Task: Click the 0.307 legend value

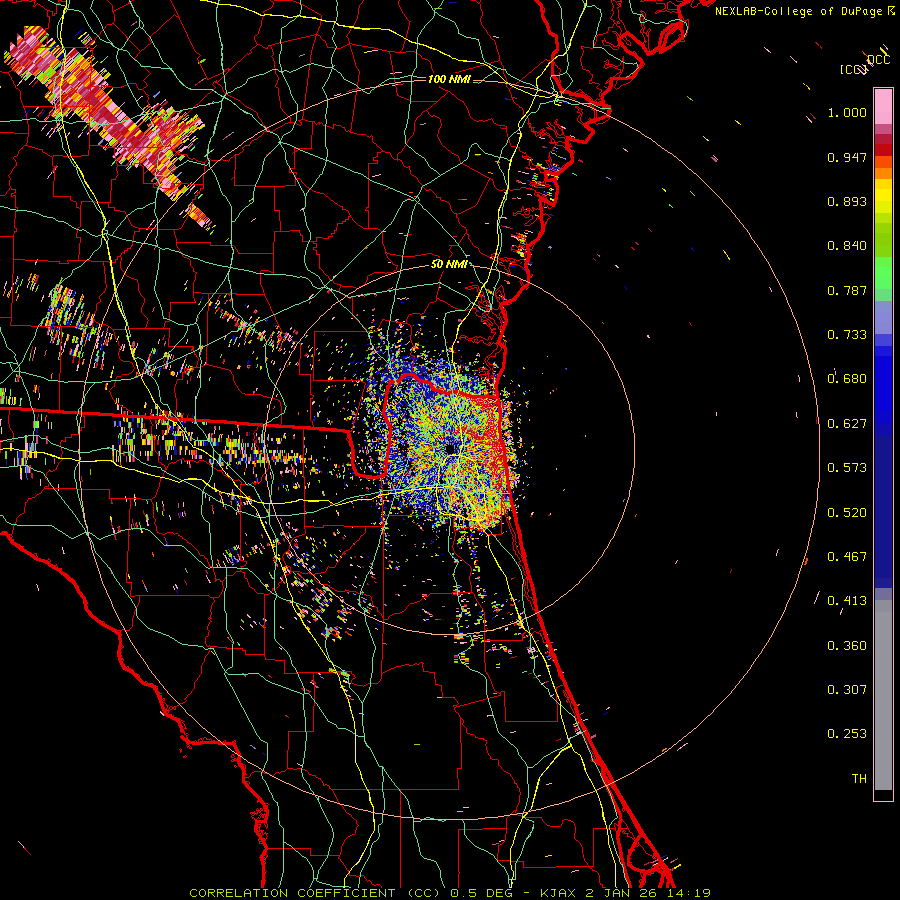Action: click(x=847, y=690)
